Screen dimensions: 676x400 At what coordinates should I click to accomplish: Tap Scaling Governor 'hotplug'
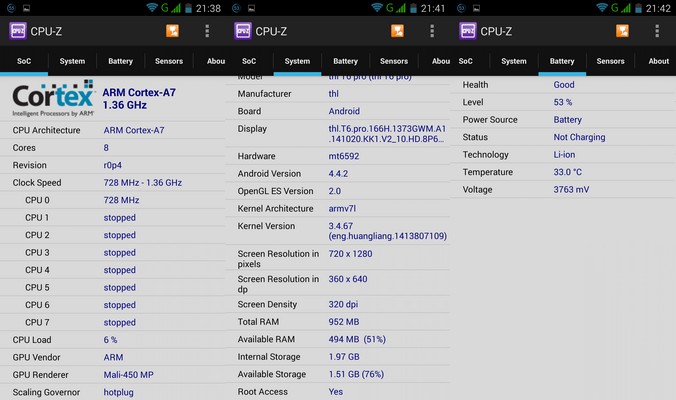tap(119, 392)
